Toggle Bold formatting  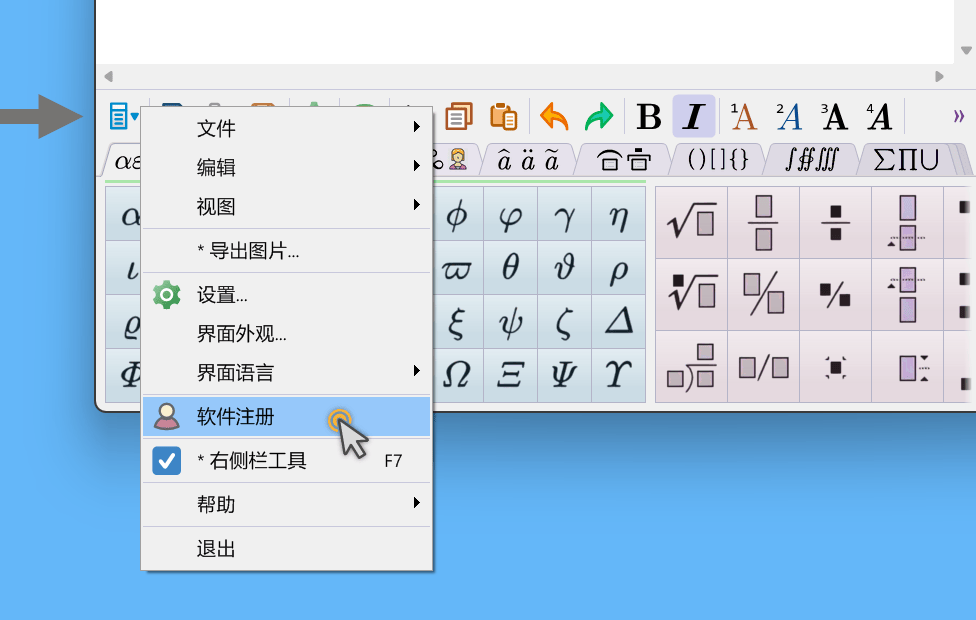(649, 117)
